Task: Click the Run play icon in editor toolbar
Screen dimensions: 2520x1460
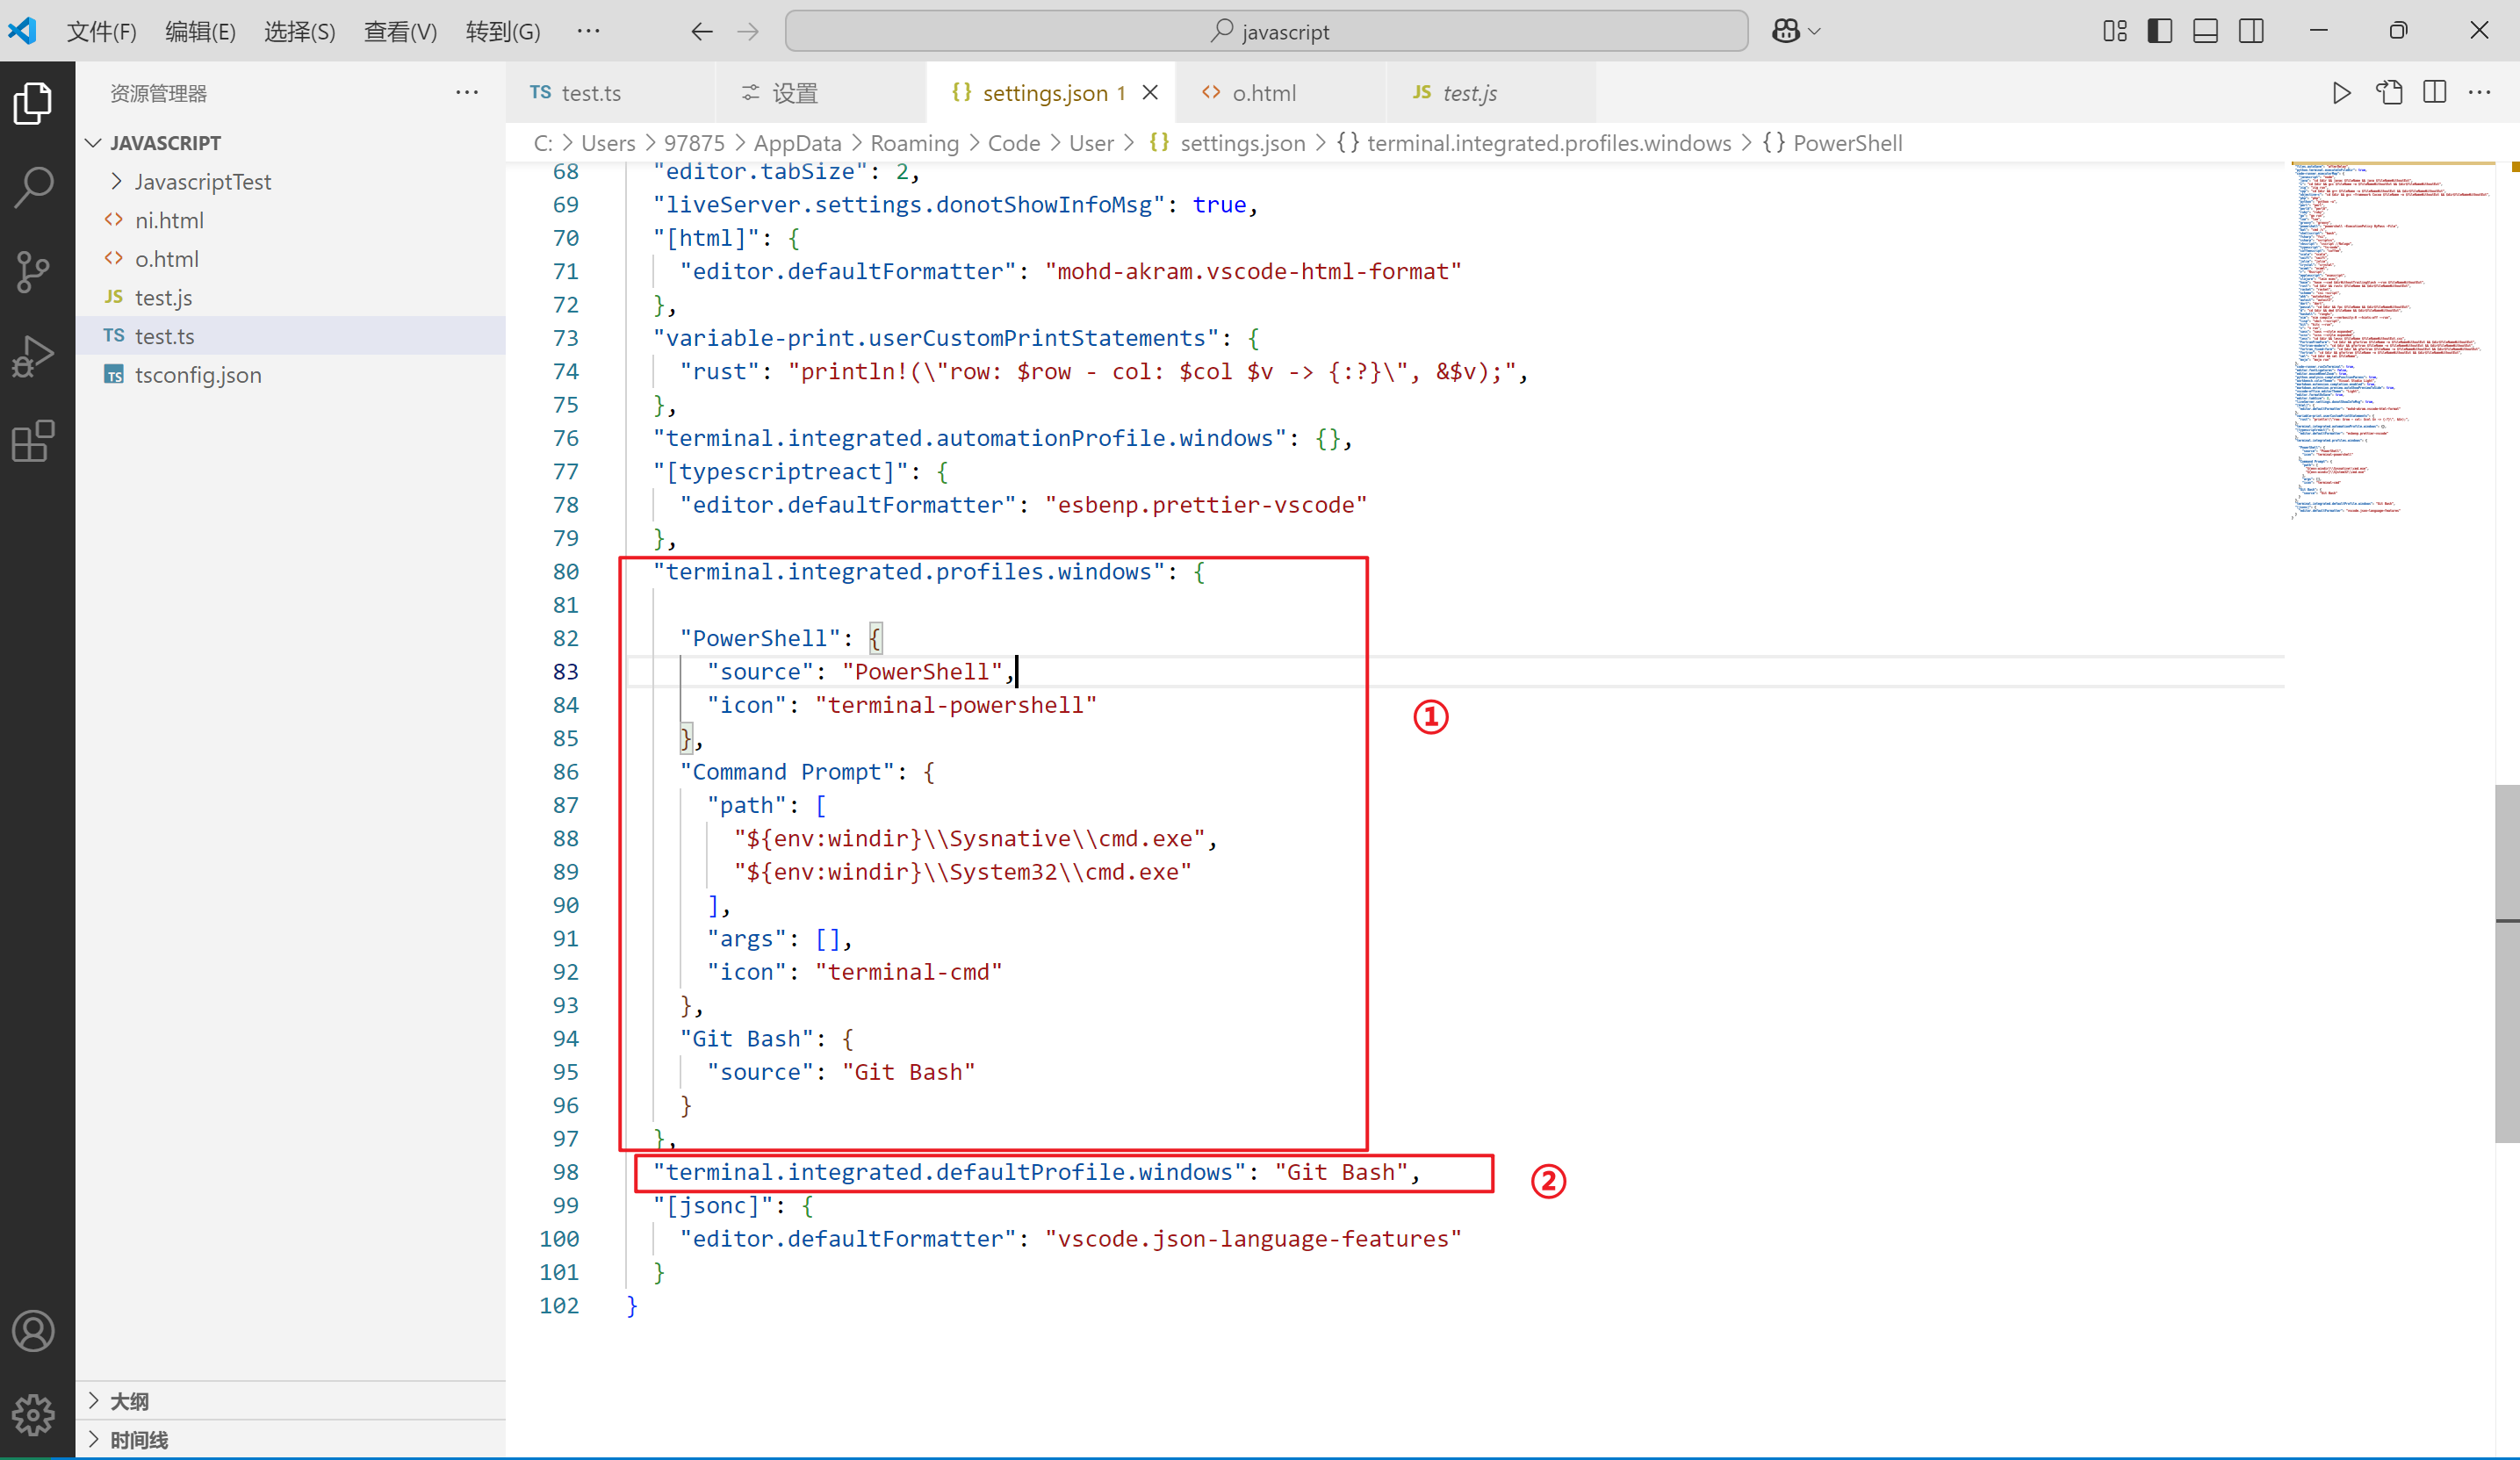Action: tap(2341, 93)
